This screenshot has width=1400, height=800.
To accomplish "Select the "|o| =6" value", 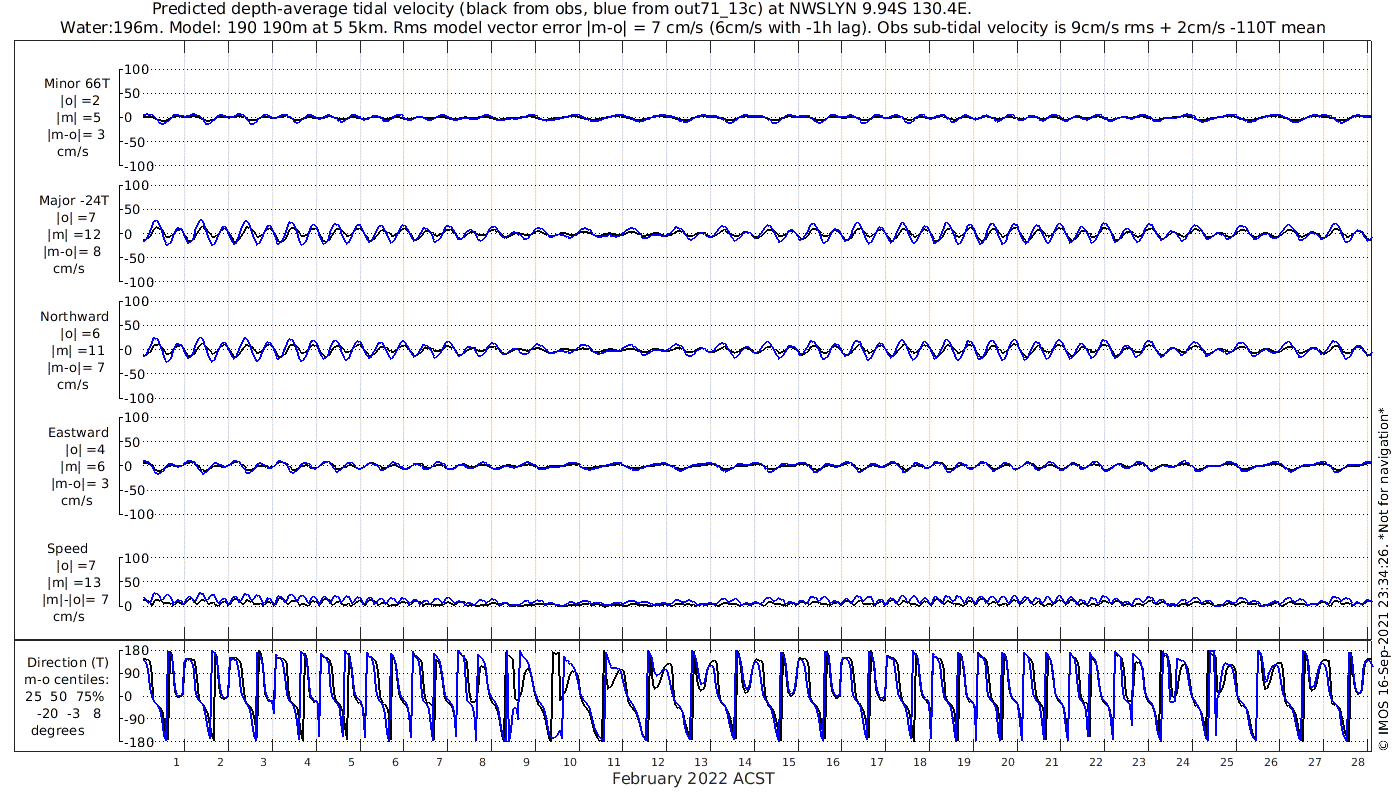I will (x=80, y=333).
